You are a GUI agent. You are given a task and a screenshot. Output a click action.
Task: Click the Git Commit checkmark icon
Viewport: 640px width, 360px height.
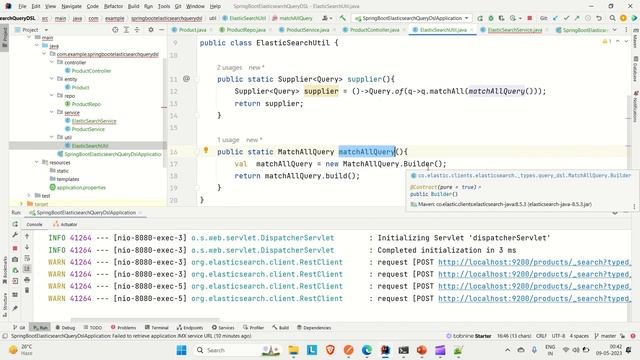click(x=567, y=18)
